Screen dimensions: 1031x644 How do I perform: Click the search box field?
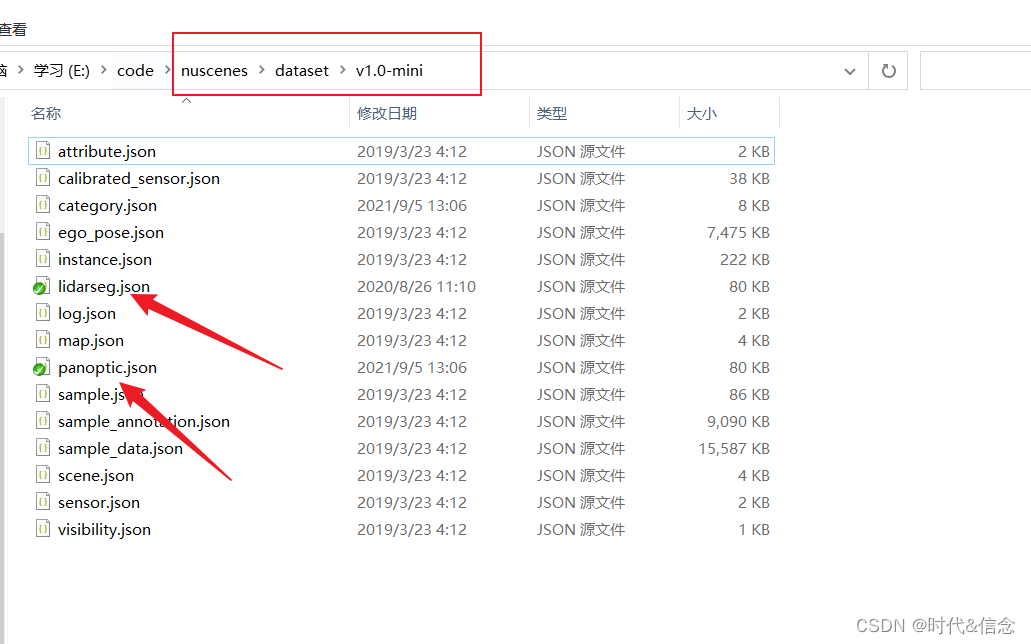(976, 70)
